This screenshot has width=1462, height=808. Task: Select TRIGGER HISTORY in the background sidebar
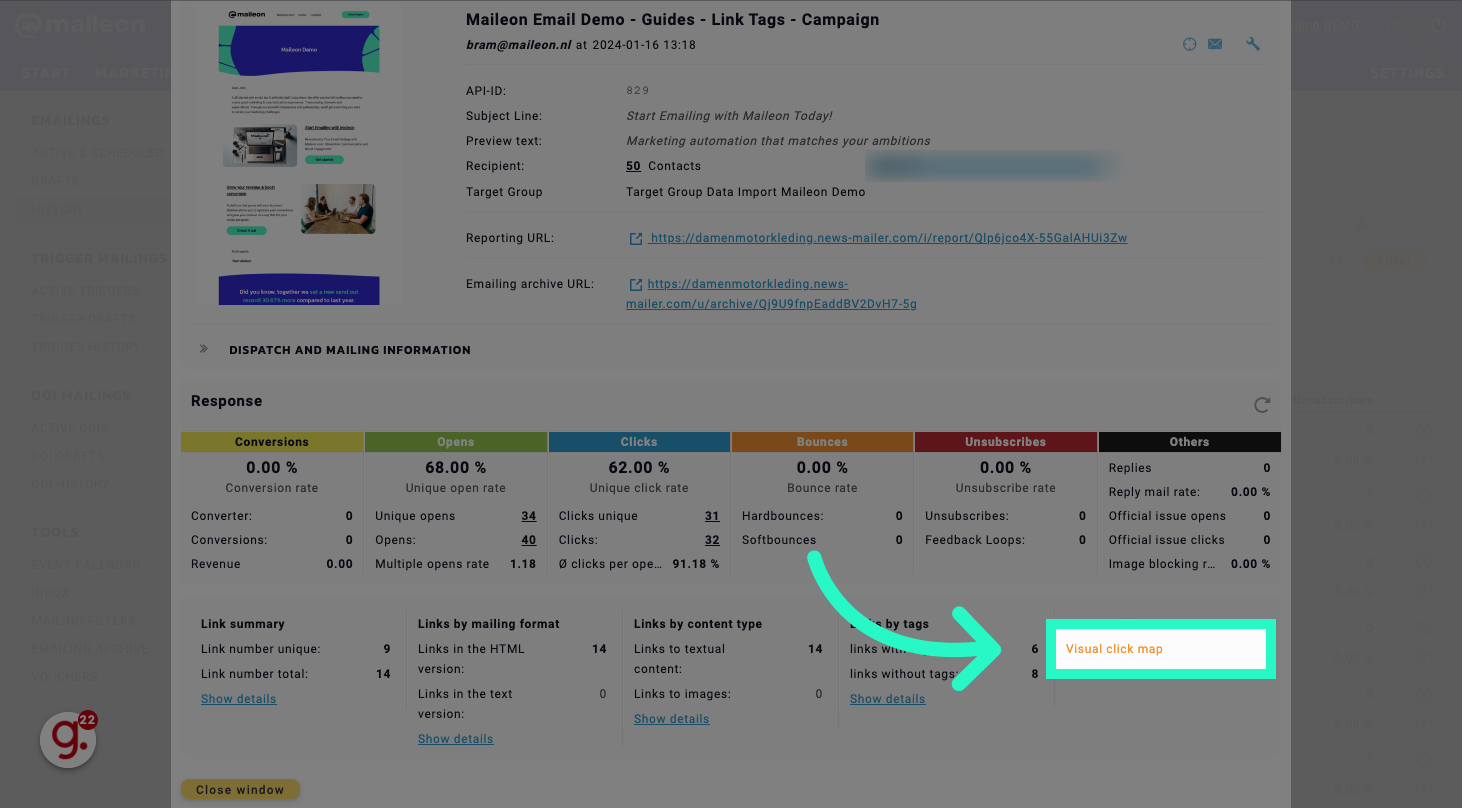tap(86, 347)
